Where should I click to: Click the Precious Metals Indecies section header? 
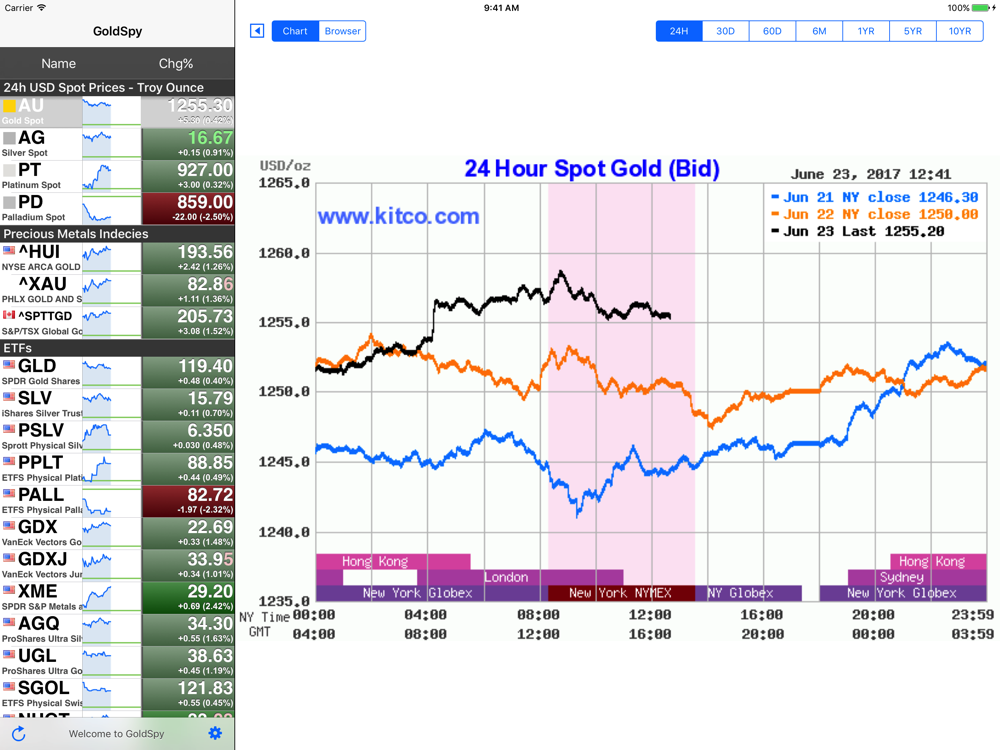(x=117, y=233)
